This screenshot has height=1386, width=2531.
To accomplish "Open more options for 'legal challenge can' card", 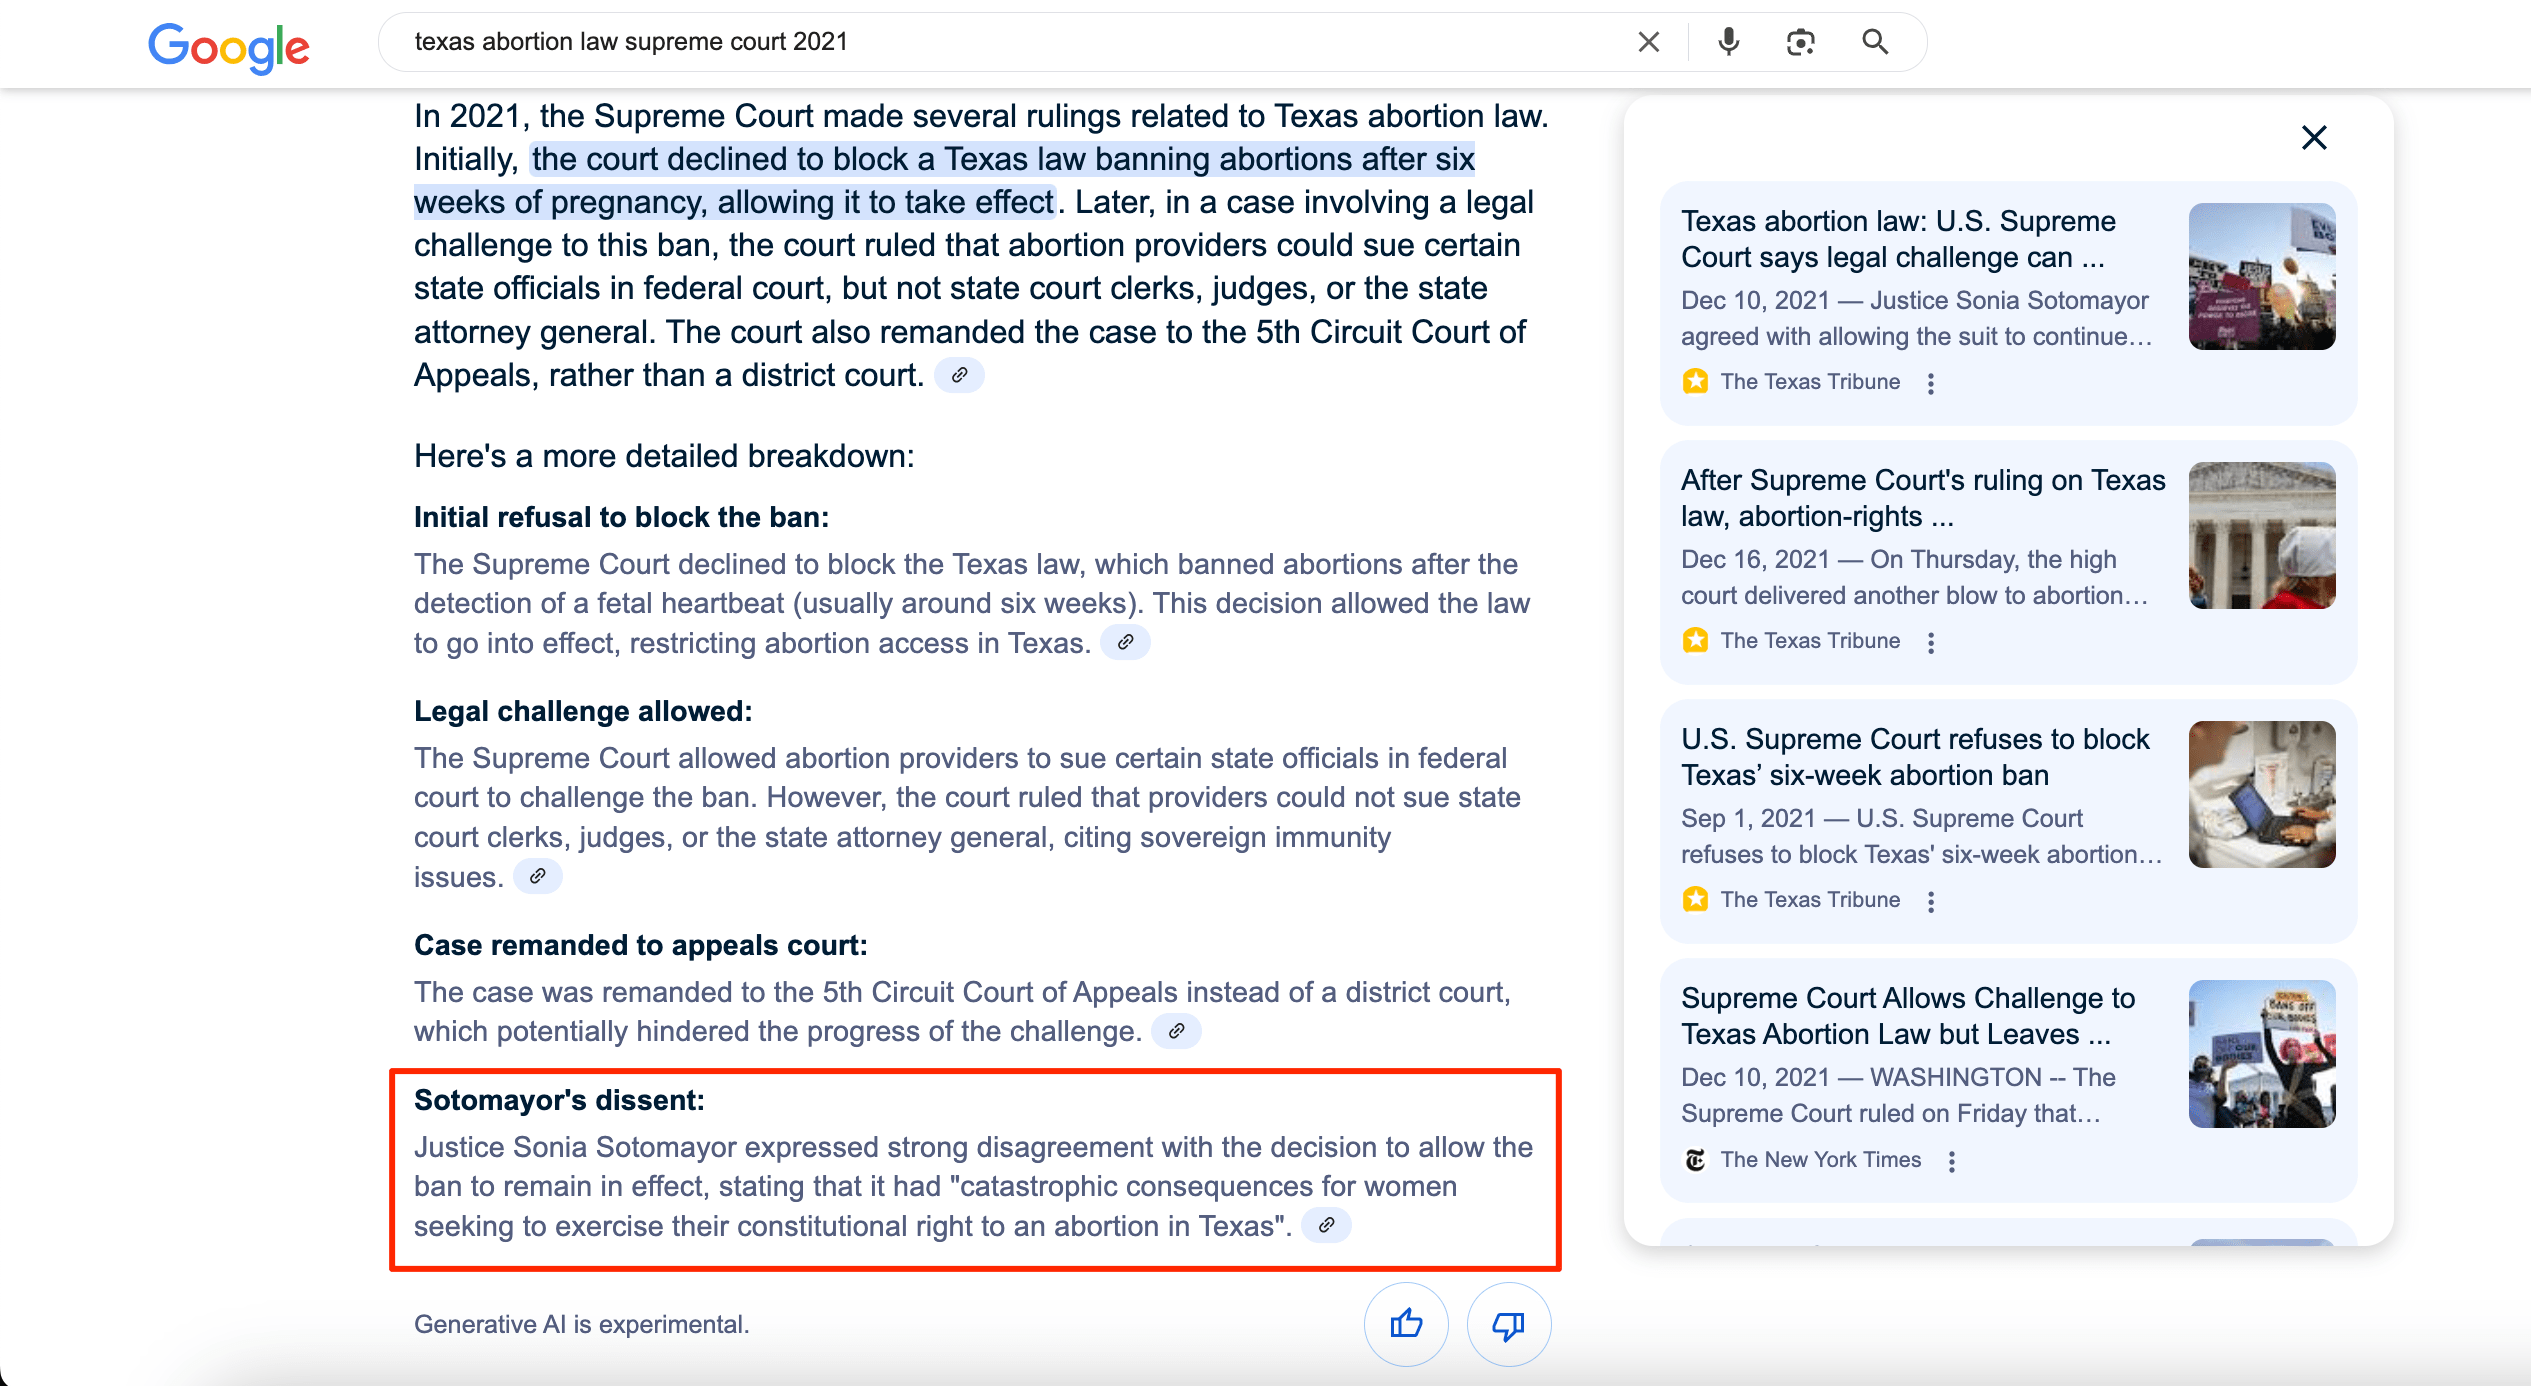I will [x=1931, y=383].
